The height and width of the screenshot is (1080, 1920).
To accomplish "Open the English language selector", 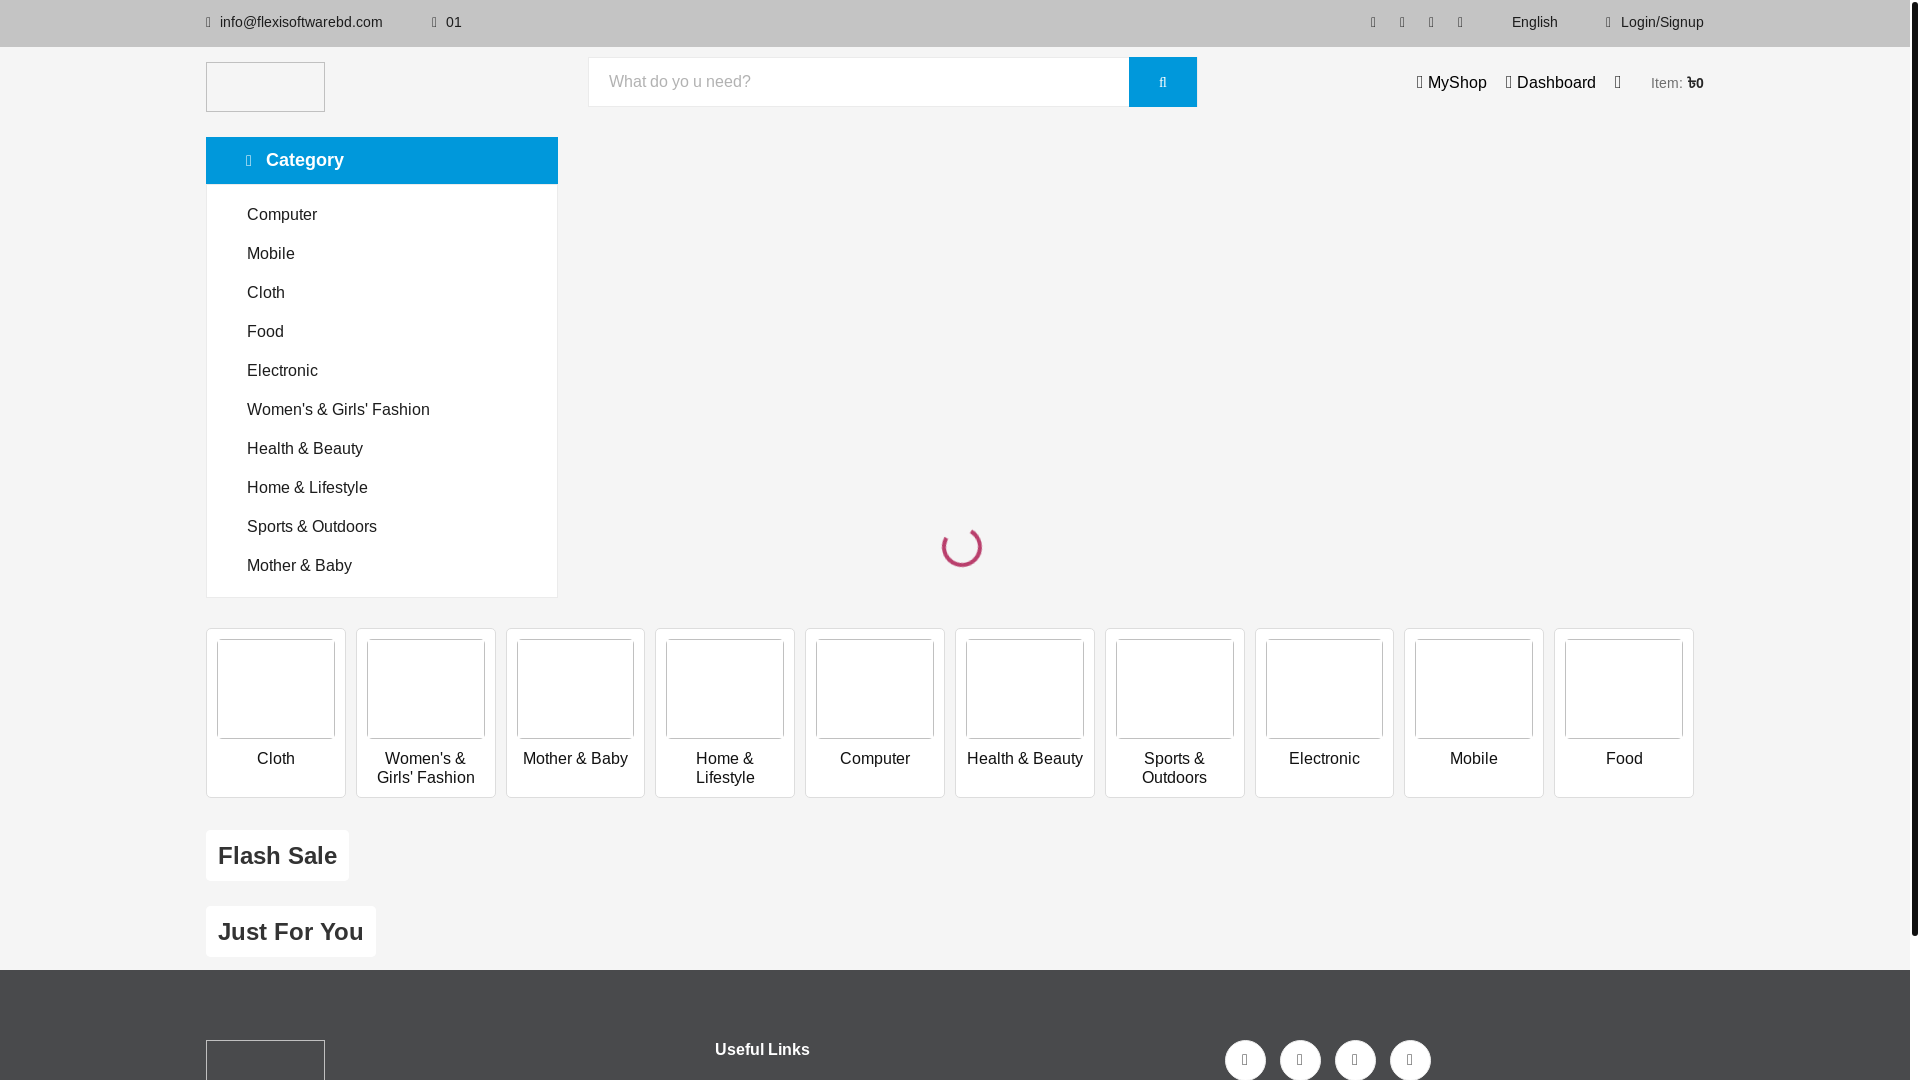I will 1534,22.
